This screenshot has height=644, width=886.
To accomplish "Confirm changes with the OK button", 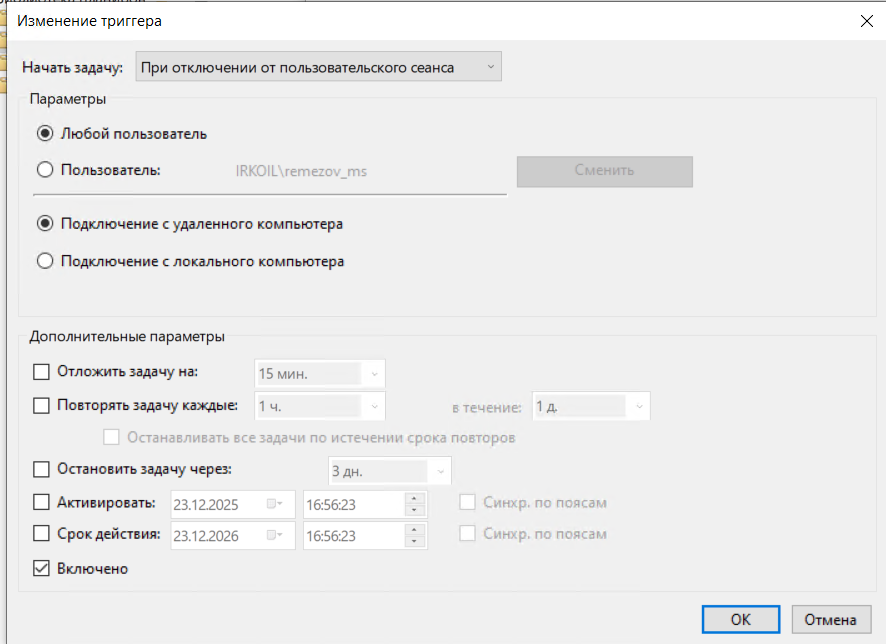I will pos(741,620).
